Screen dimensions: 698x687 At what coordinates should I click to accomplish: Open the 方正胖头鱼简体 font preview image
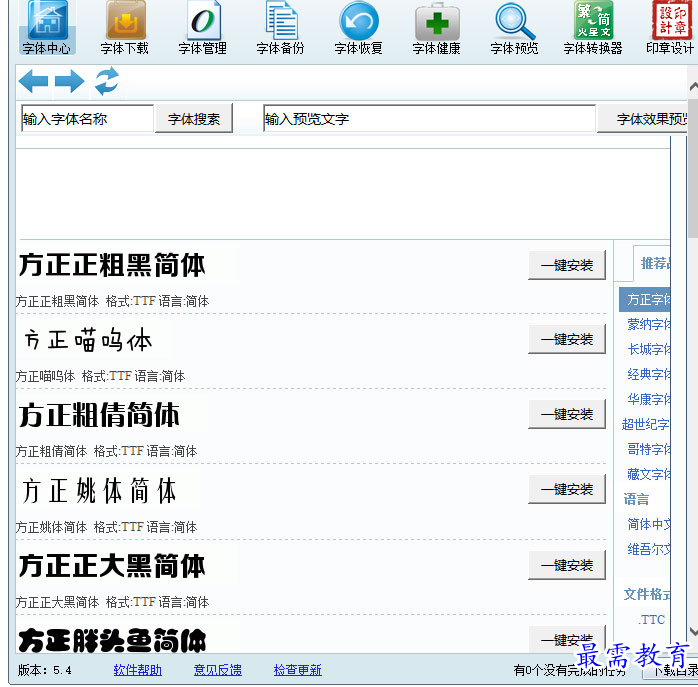[x=112, y=640]
